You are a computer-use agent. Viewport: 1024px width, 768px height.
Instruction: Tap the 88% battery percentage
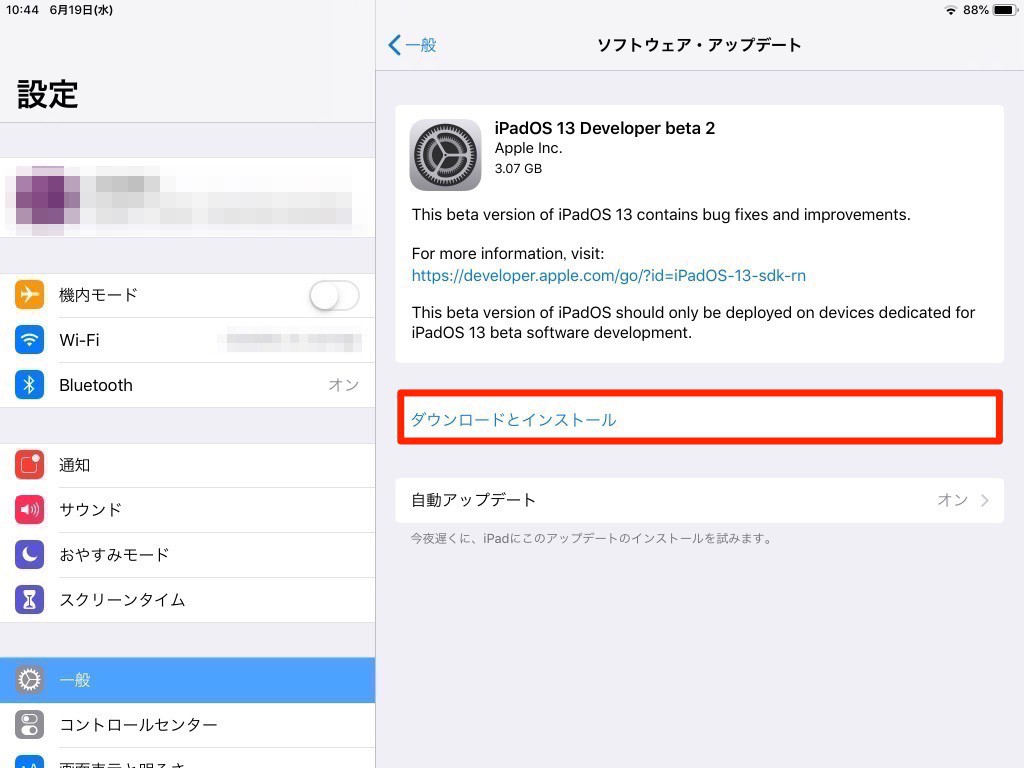(x=976, y=10)
